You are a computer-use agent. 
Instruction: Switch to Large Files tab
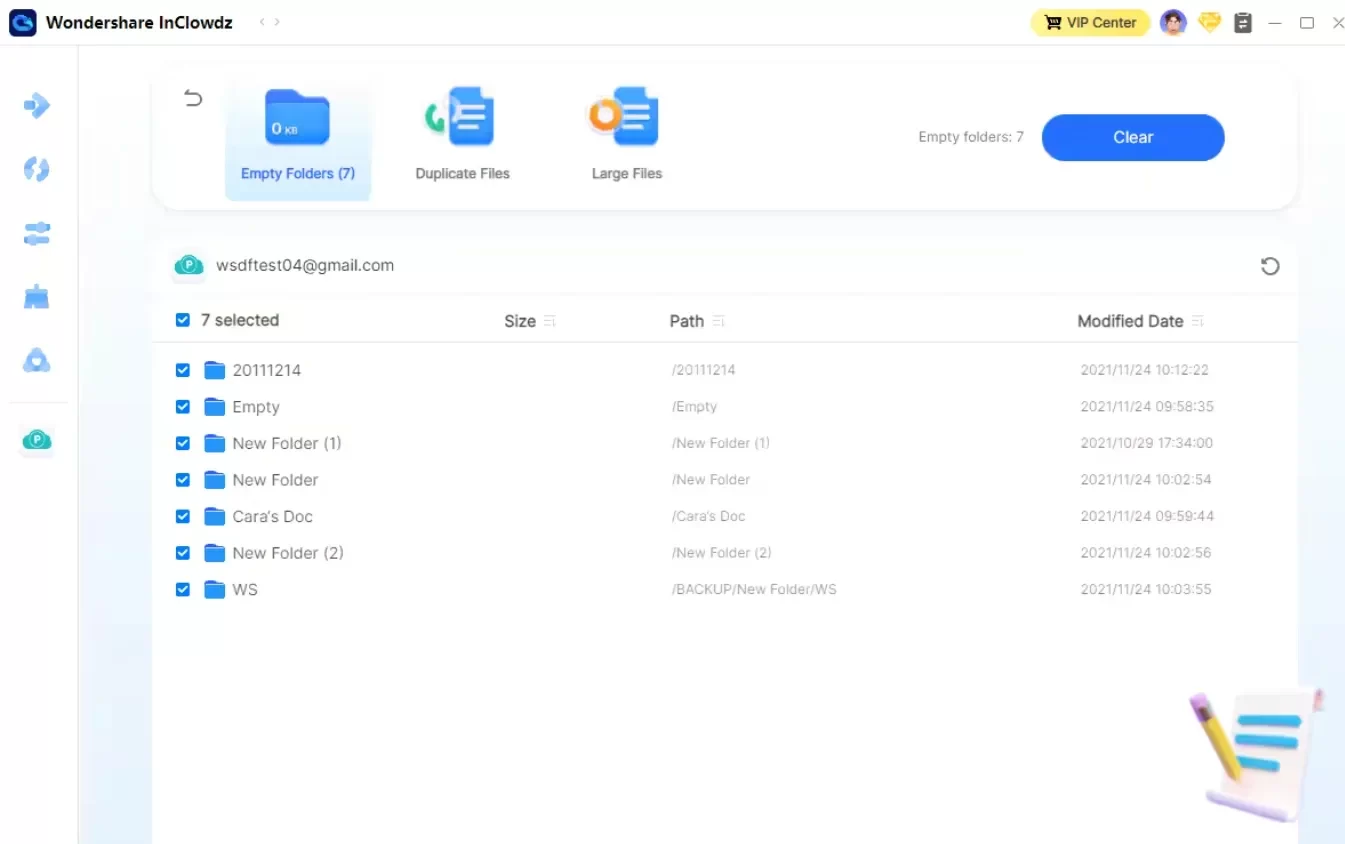626,135
